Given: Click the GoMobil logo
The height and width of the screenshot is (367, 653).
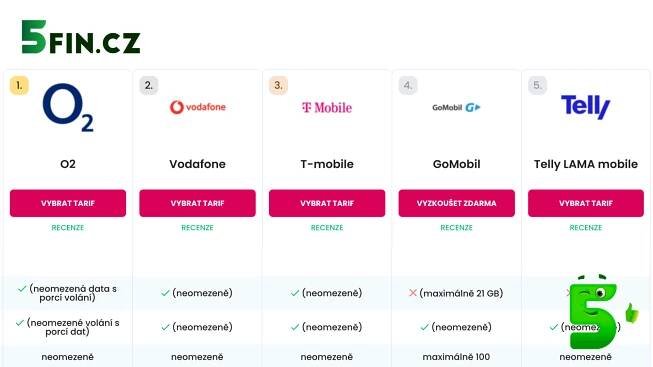Looking at the screenshot, I should pos(456,107).
